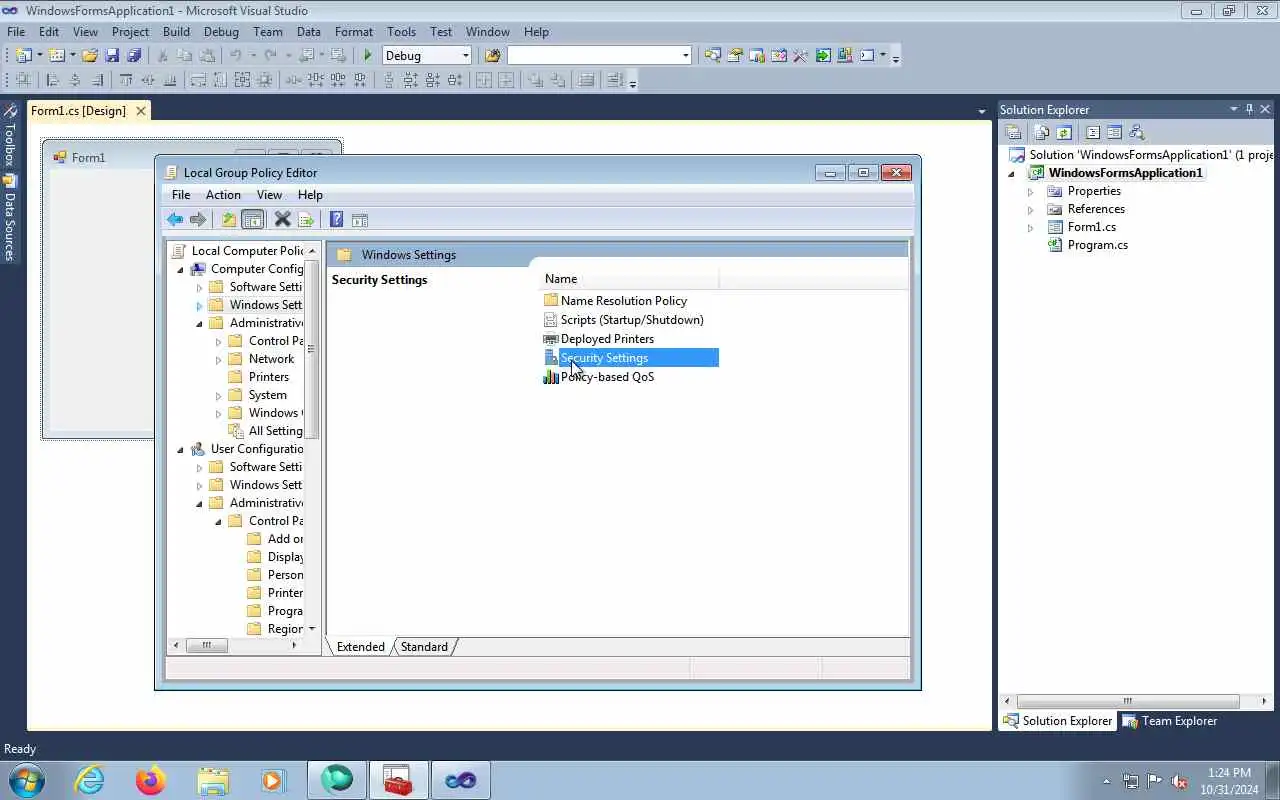Screen dimensions: 1280x800
Task: Launch Internet Explorer from the taskbar
Action: [89, 780]
